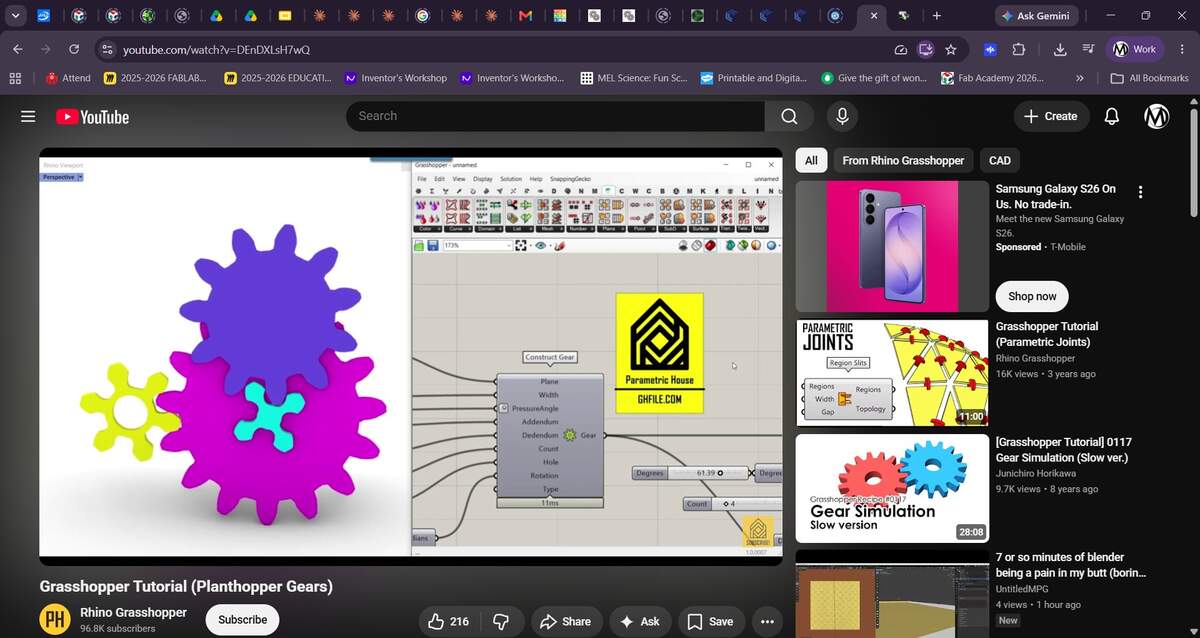Share the video
The width and height of the screenshot is (1200, 638).
pyautogui.click(x=565, y=621)
